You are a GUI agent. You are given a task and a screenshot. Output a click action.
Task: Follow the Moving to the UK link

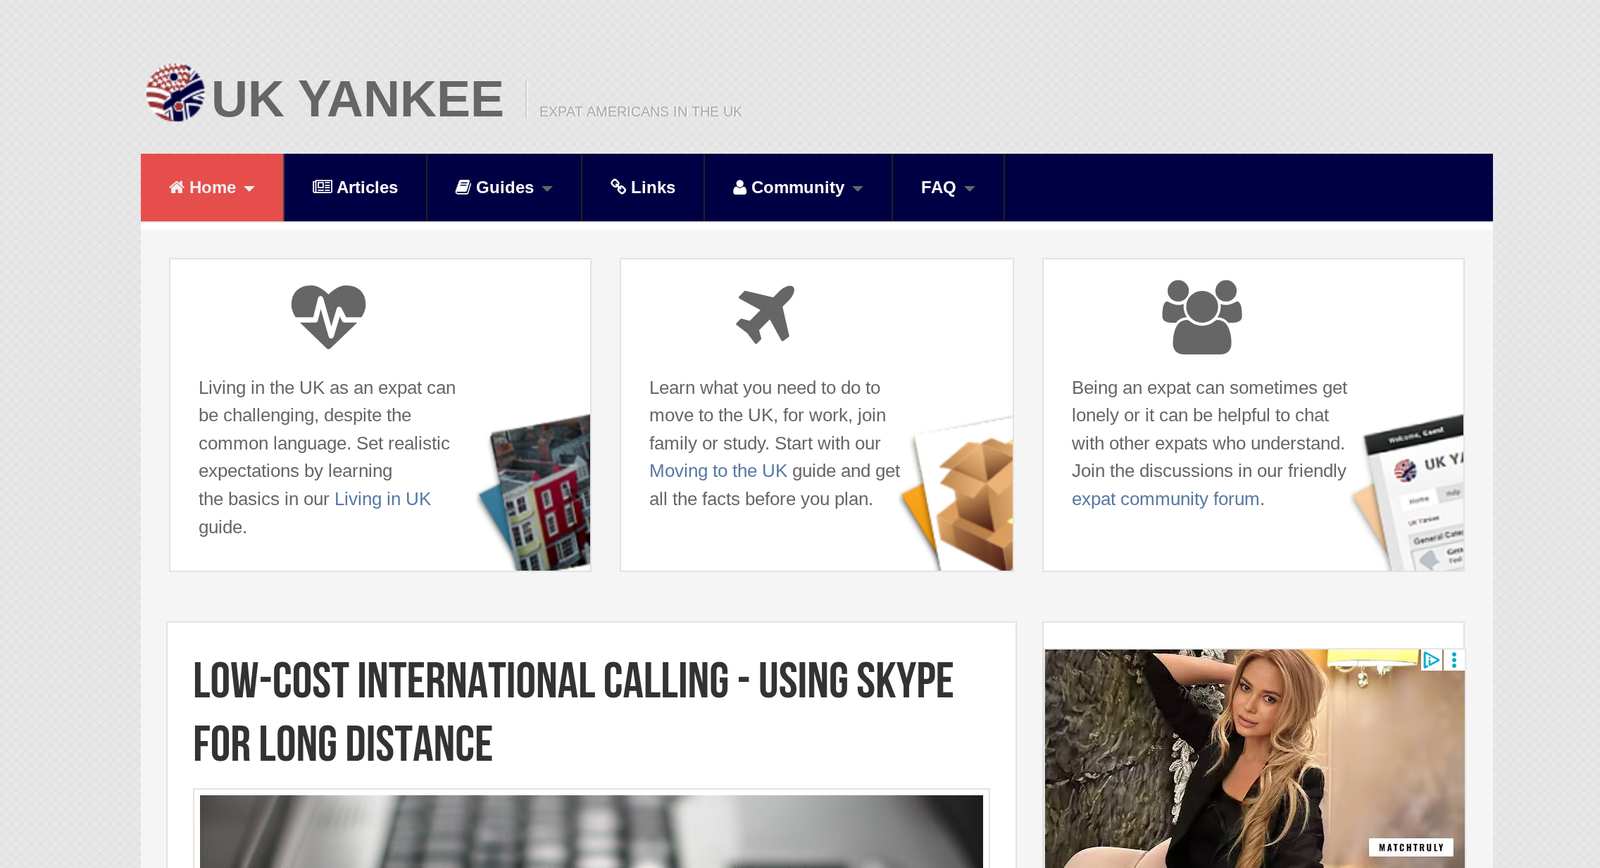click(718, 471)
